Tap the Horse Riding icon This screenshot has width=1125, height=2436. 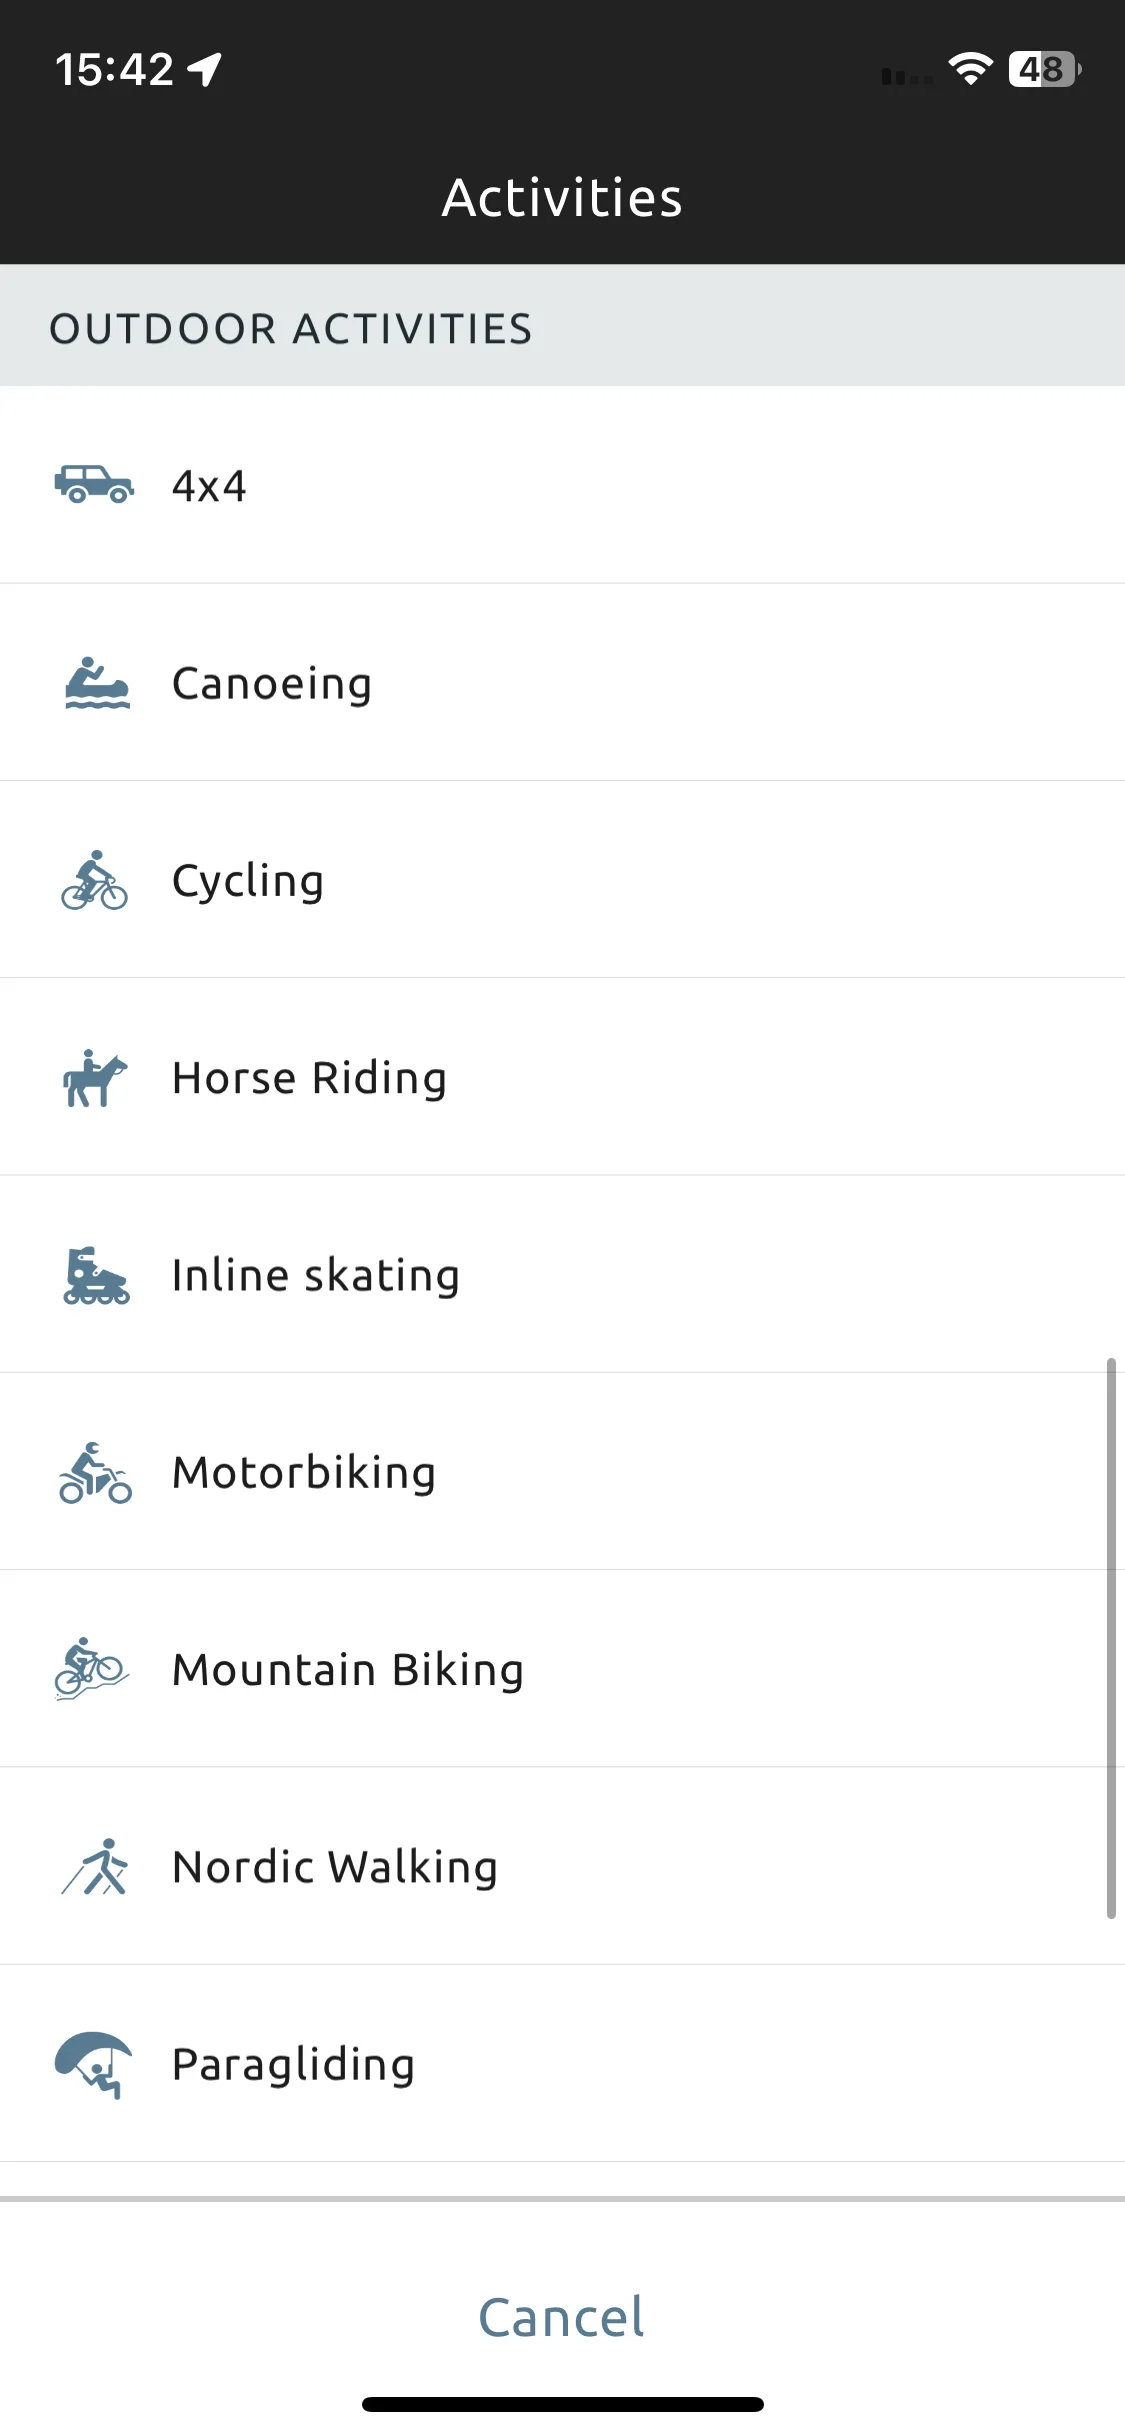pyautogui.click(x=95, y=1078)
